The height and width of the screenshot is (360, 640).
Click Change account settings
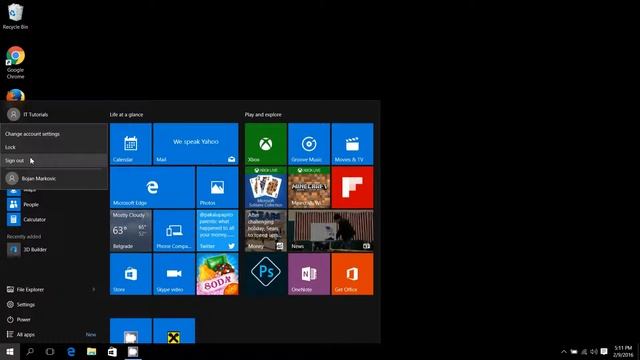point(54,134)
